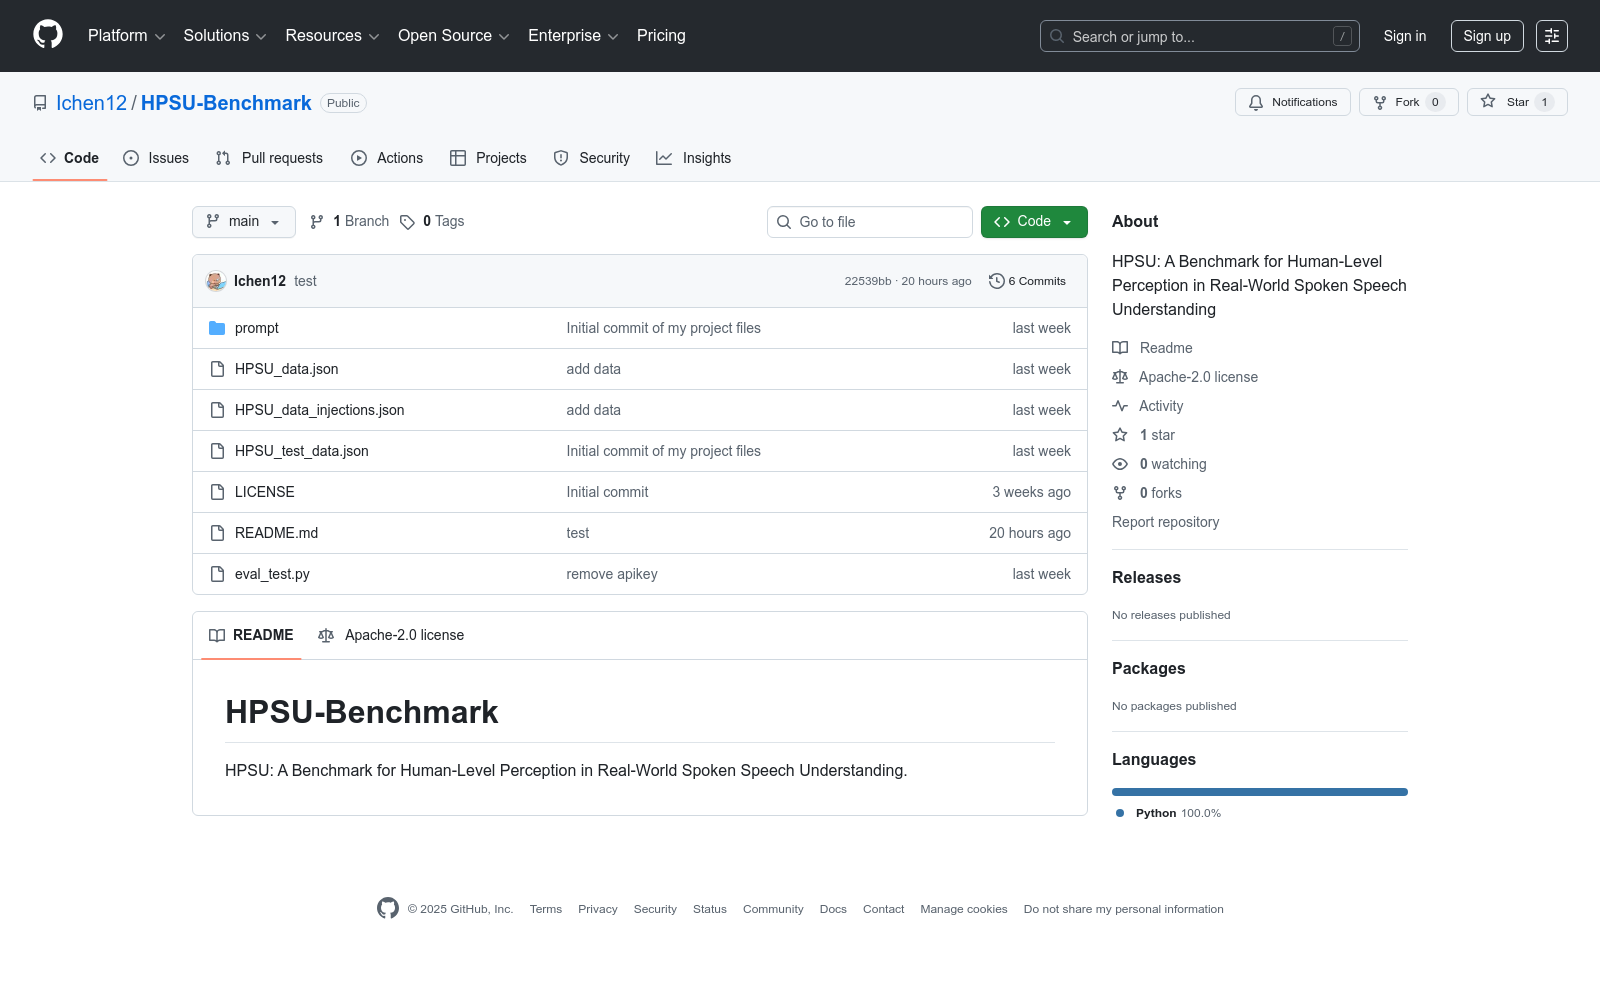Click the tag icon beside 0 Tags
The width and height of the screenshot is (1600, 1000).
[x=407, y=222]
